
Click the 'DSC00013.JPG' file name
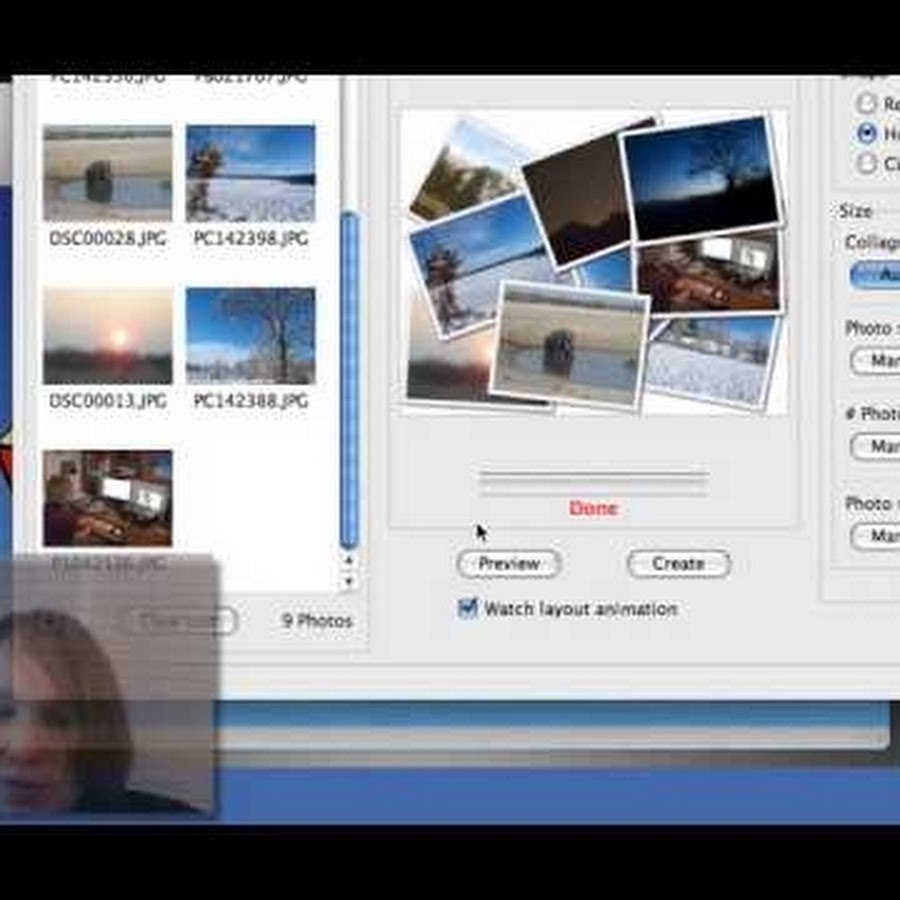coord(108,400)
